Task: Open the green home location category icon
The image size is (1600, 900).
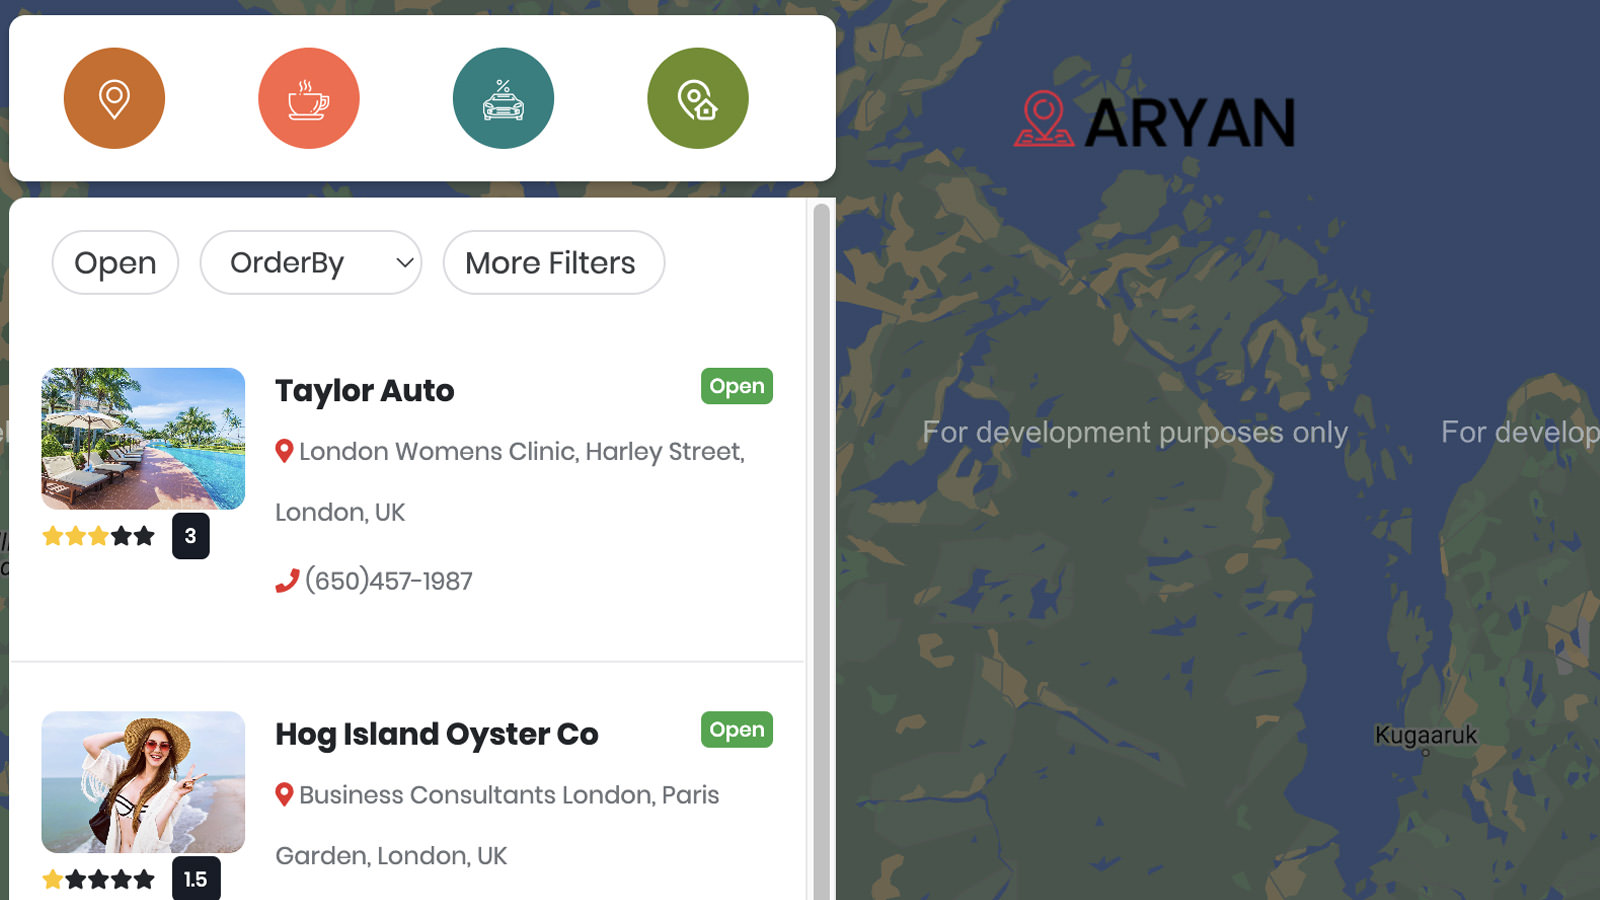Action: pyautogui.click(x=697, y=98)
